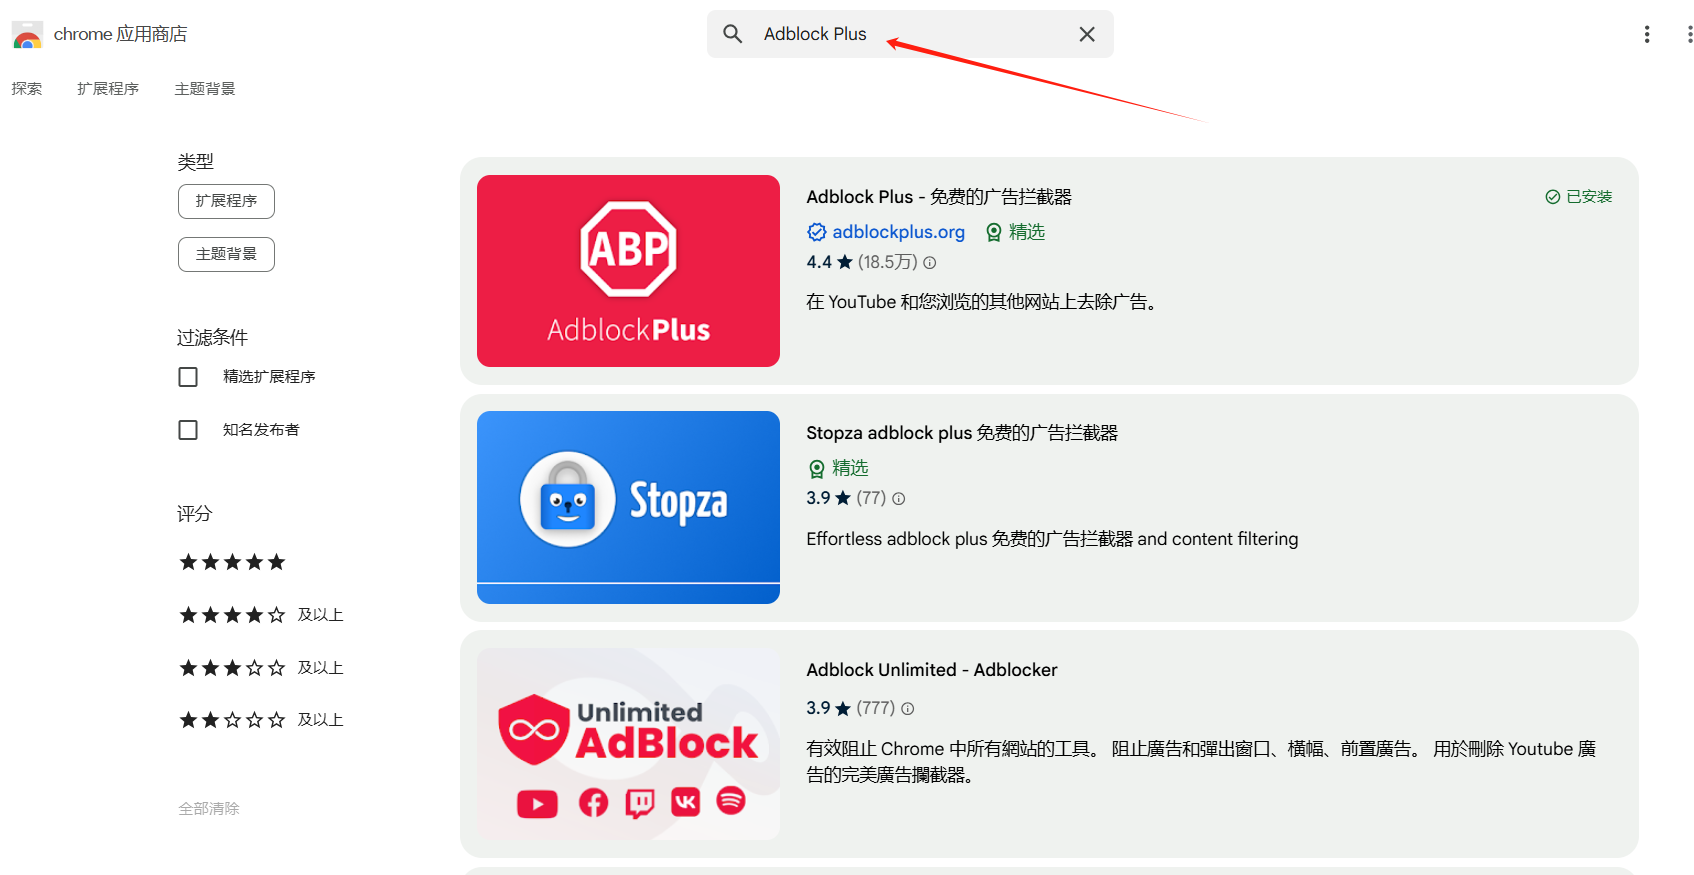This screenshot has height=875, width=1694.
Task: Click the VK icon in Unlimited AdBlock image
Action: pos(686,801)
